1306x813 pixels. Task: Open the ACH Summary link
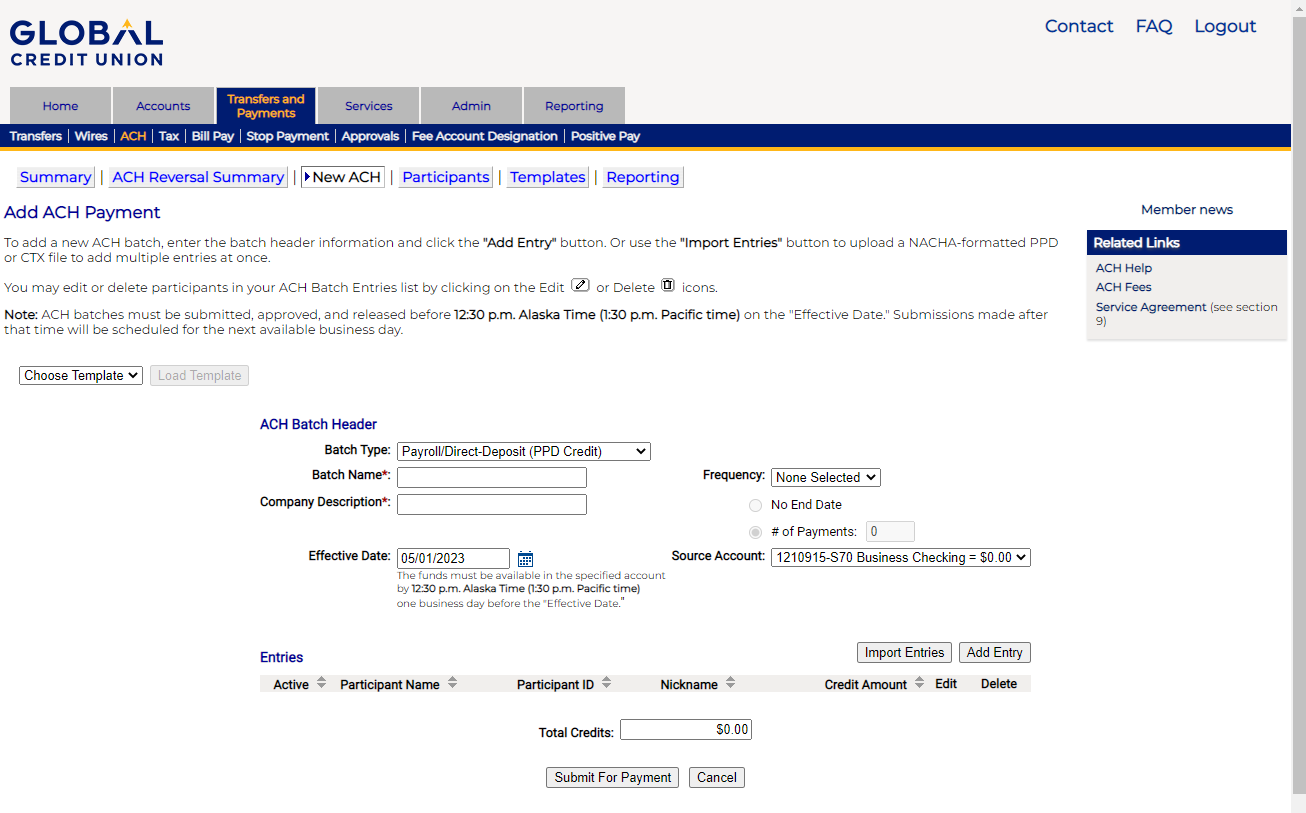coord(55,177)
